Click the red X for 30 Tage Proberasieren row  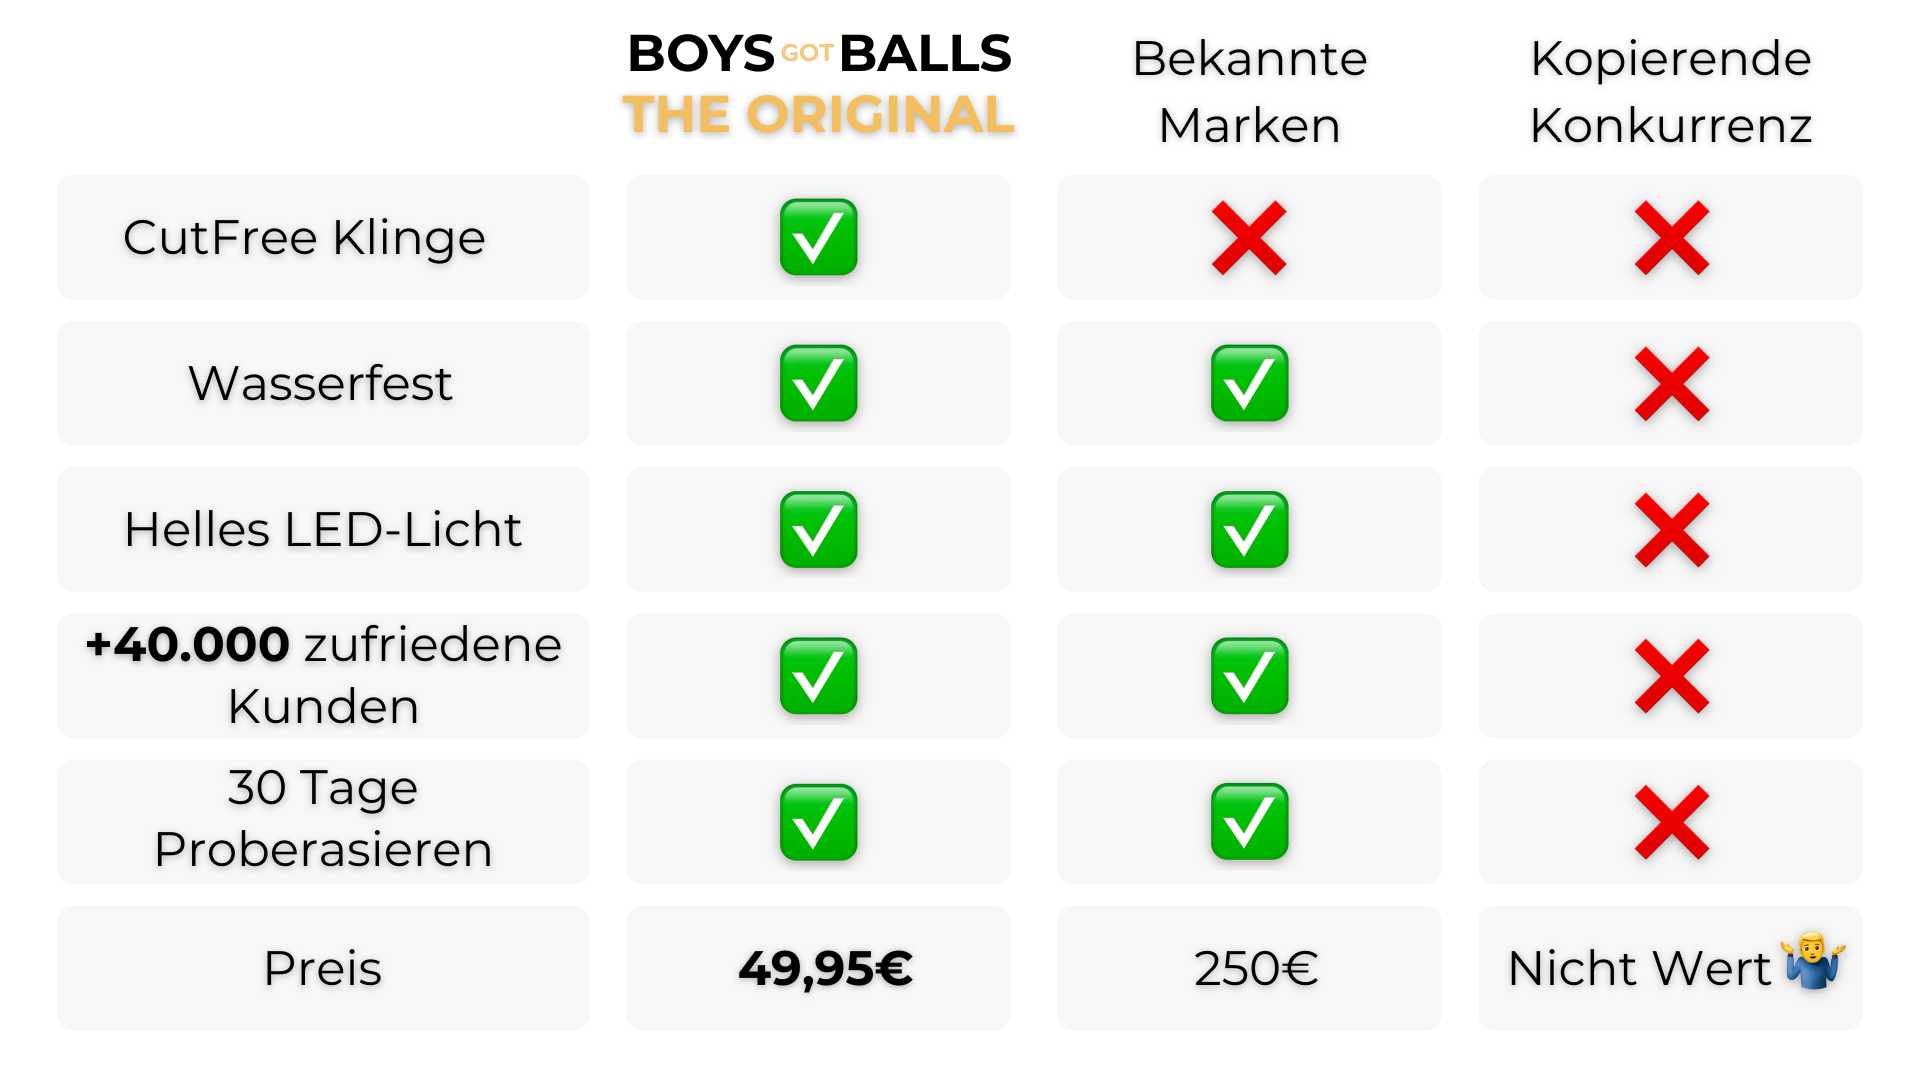[1671, 822]
